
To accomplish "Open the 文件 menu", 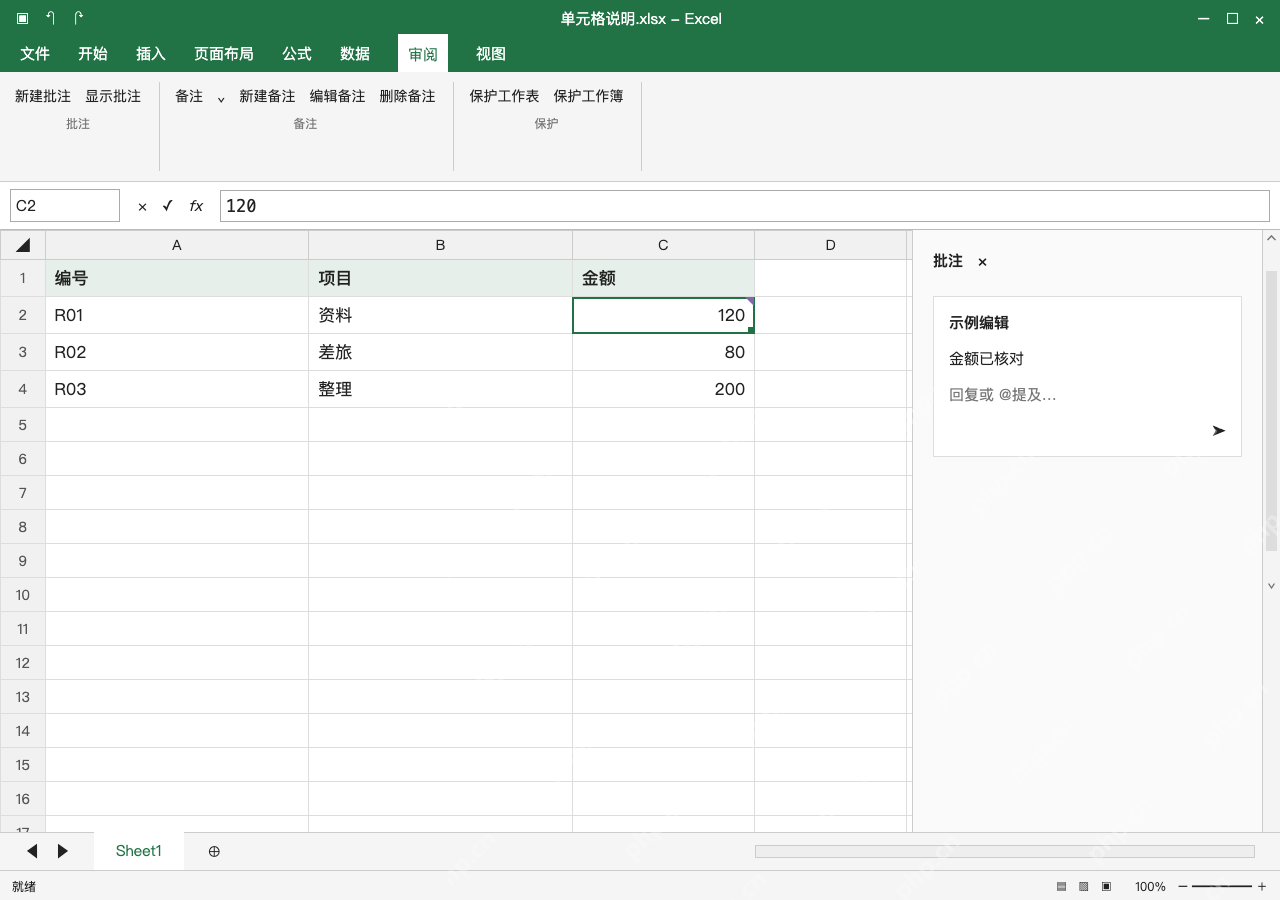I will point(35,54).
